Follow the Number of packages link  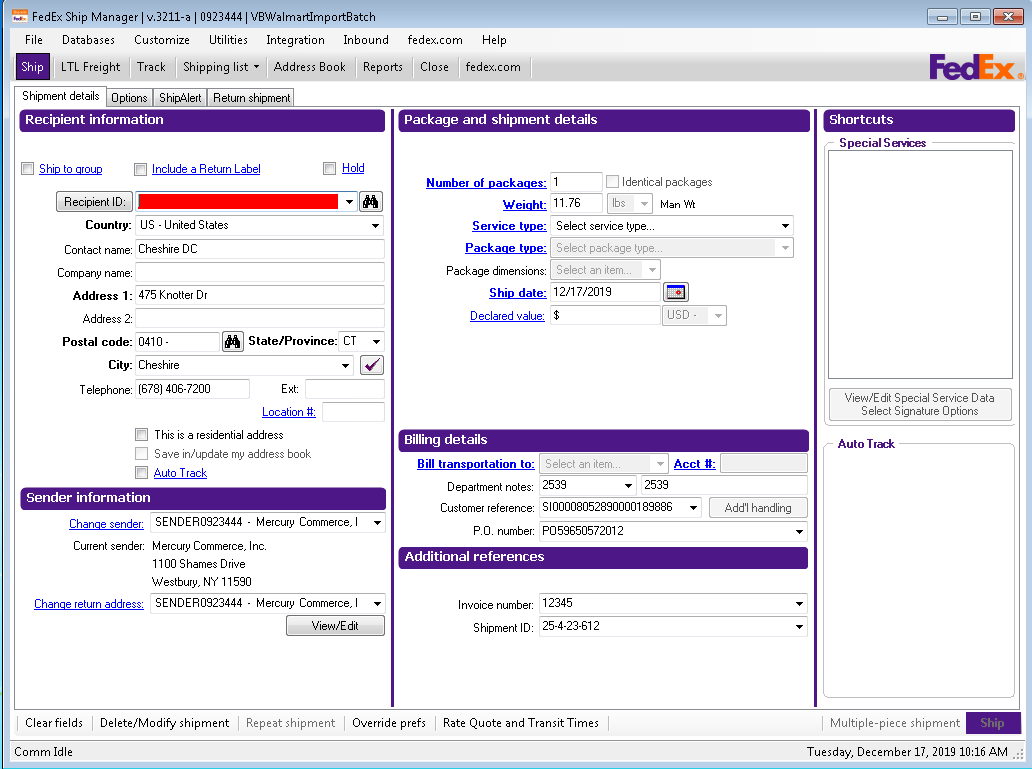pos(486,182)
